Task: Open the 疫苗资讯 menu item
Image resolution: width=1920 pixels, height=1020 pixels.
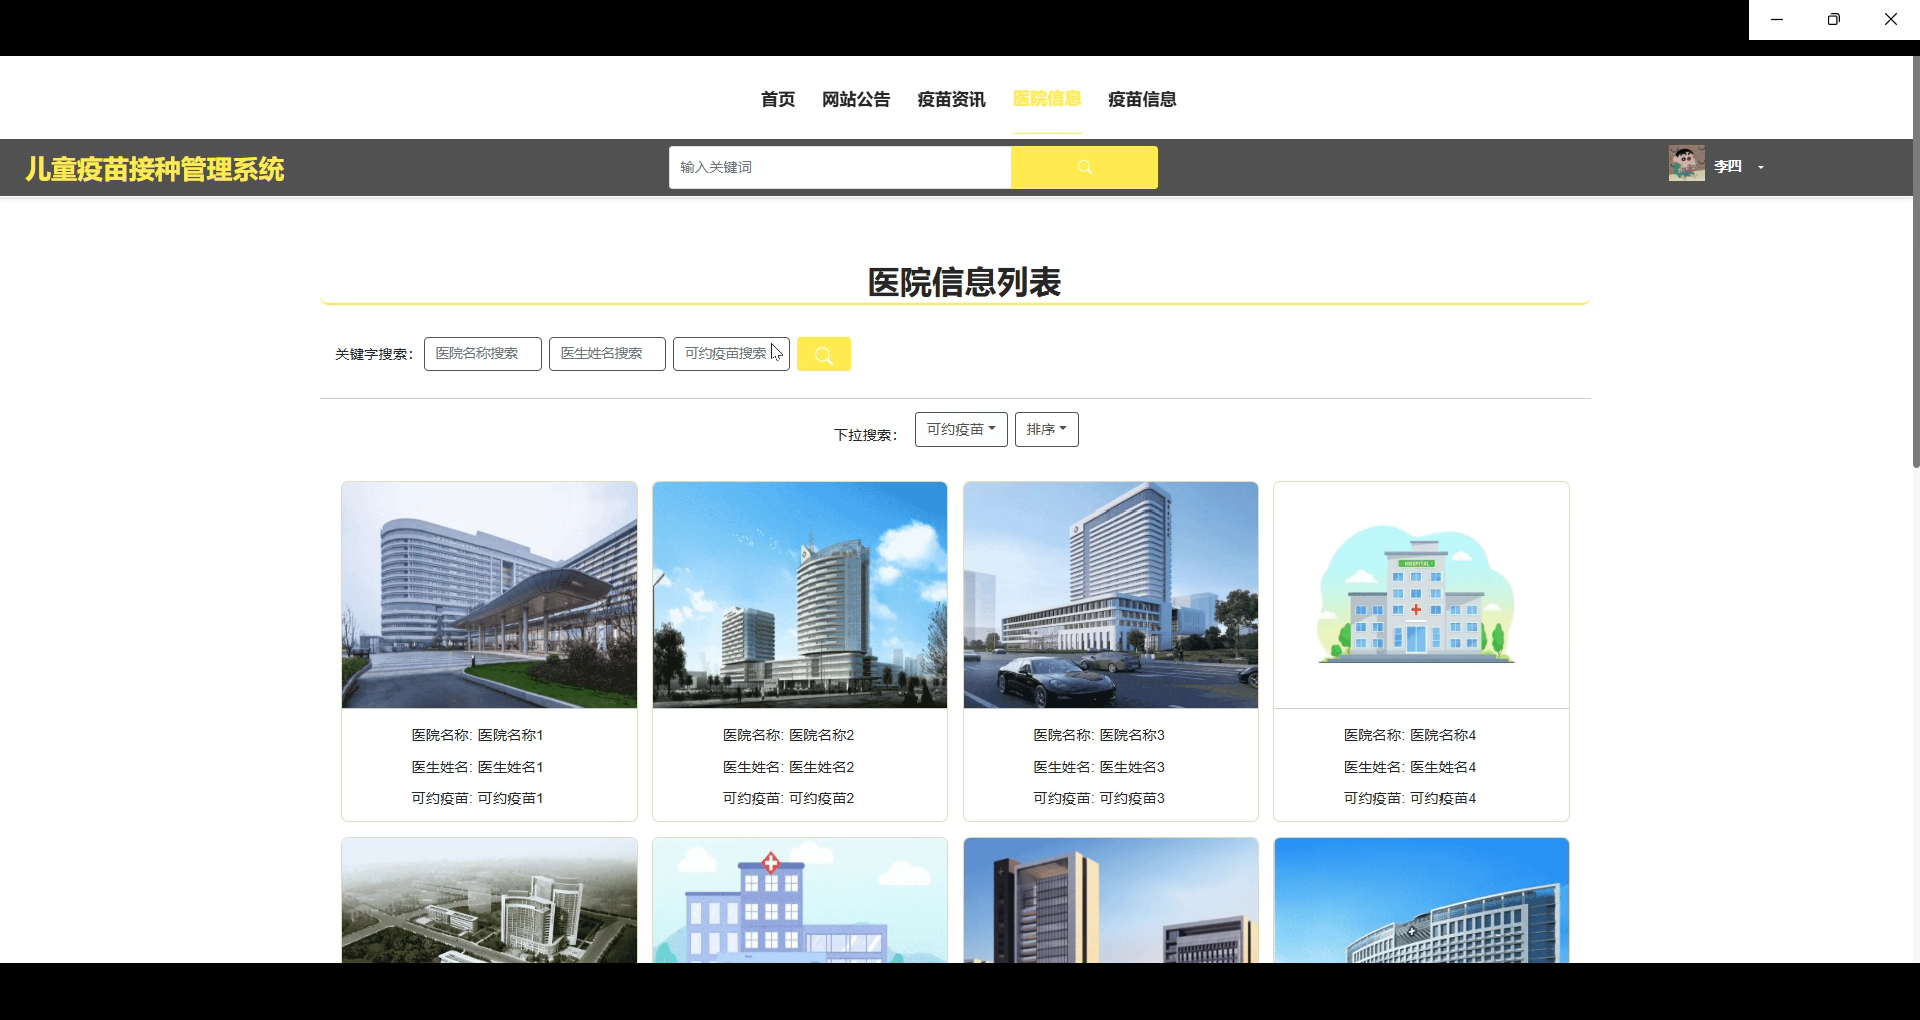Action: (951, 99)
